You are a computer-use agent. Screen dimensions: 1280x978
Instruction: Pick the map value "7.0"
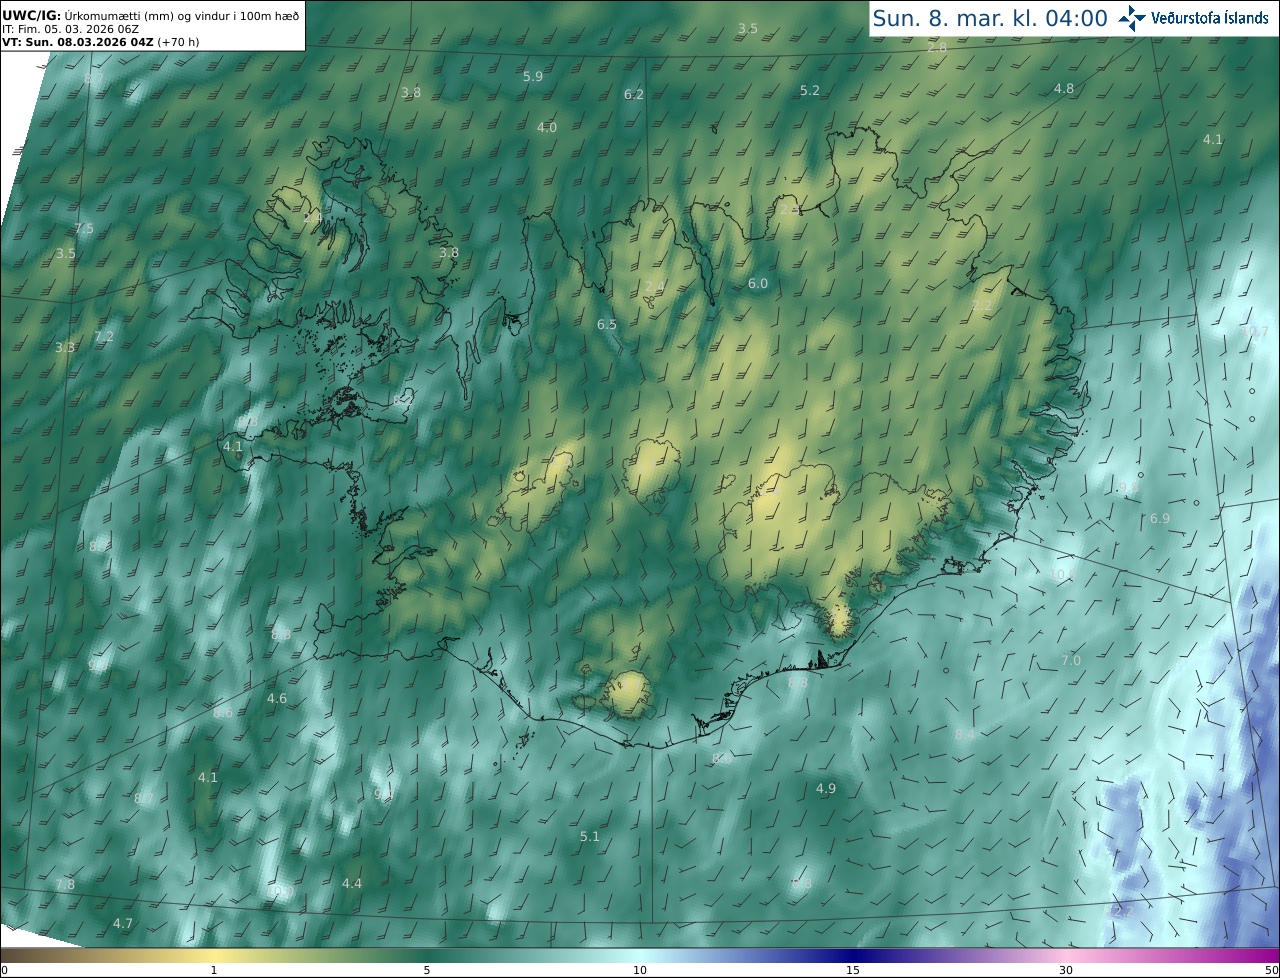[1071, 661]
